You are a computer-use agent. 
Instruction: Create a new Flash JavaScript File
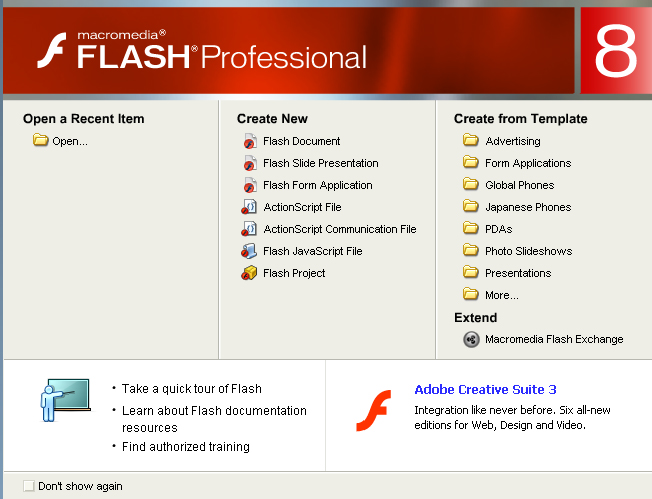(x=313, y=252)
